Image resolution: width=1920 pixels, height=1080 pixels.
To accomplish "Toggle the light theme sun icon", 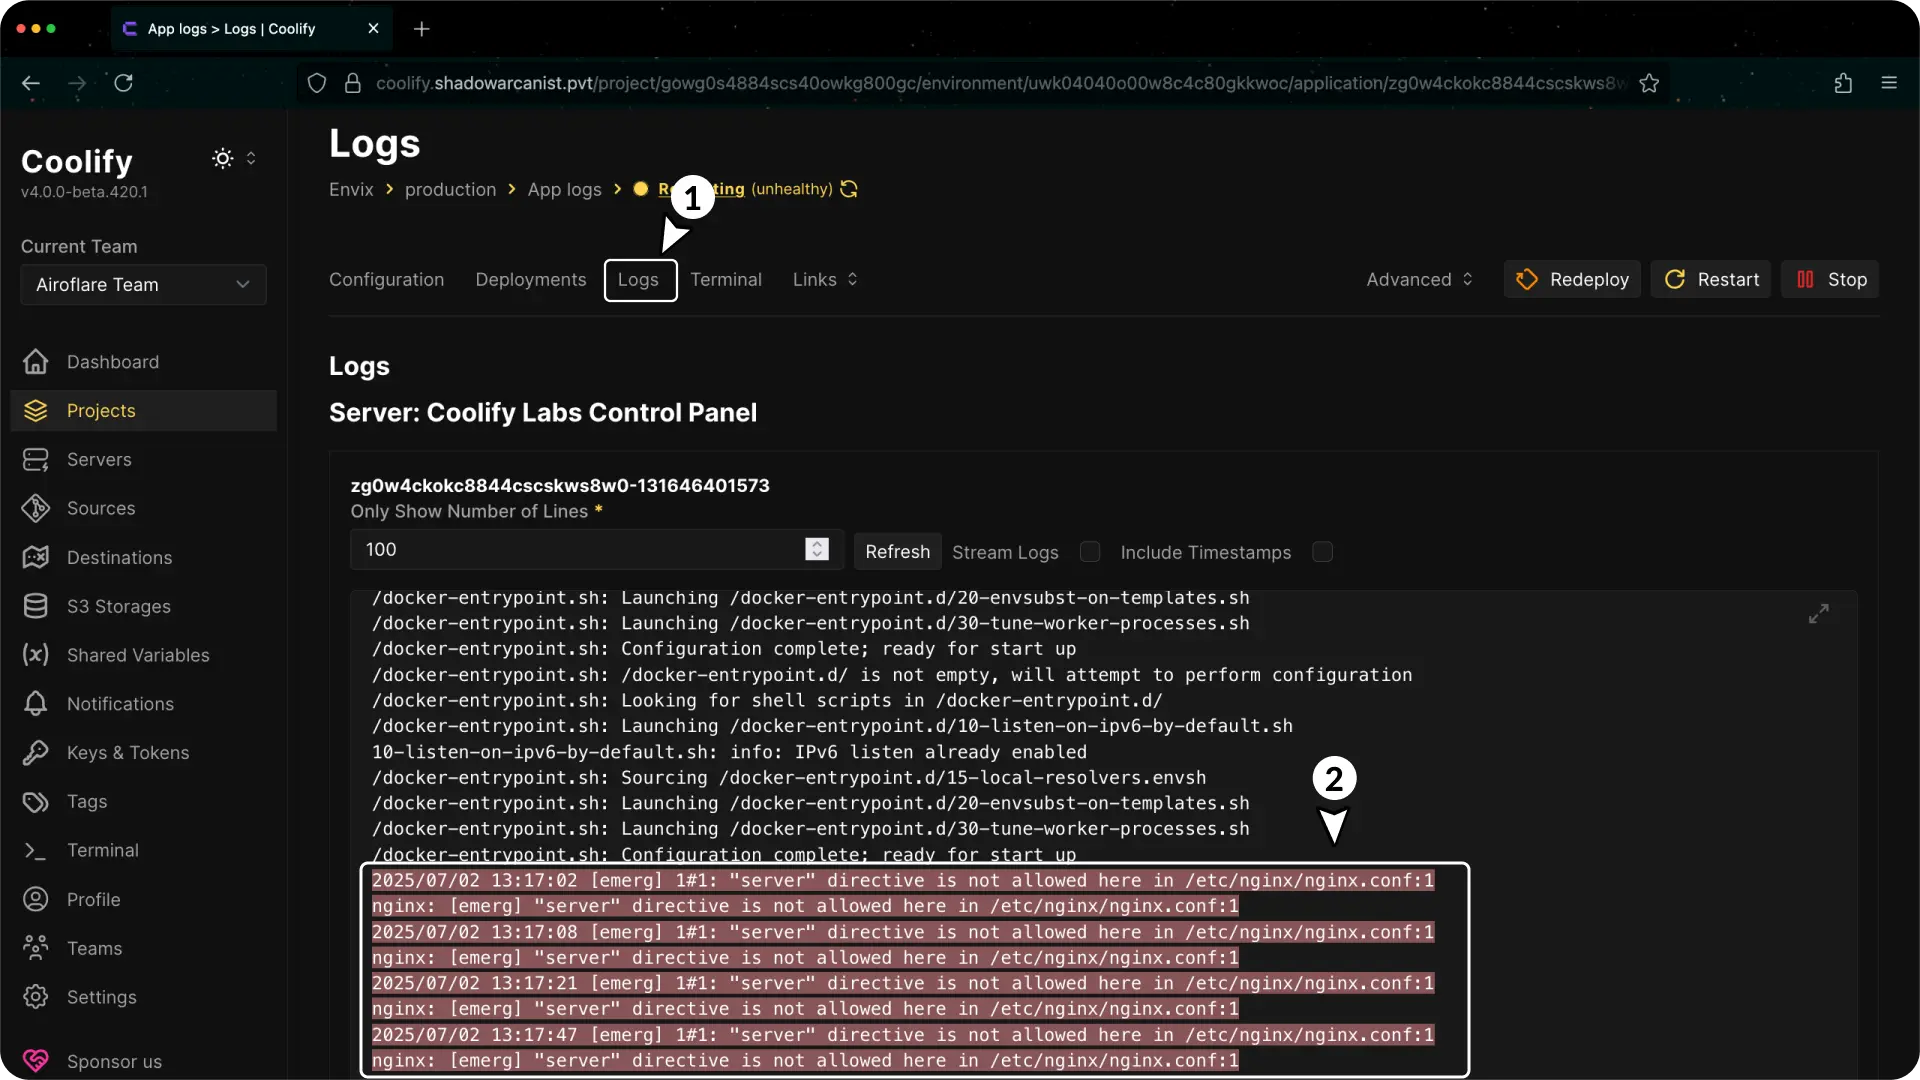I will 223,158.
